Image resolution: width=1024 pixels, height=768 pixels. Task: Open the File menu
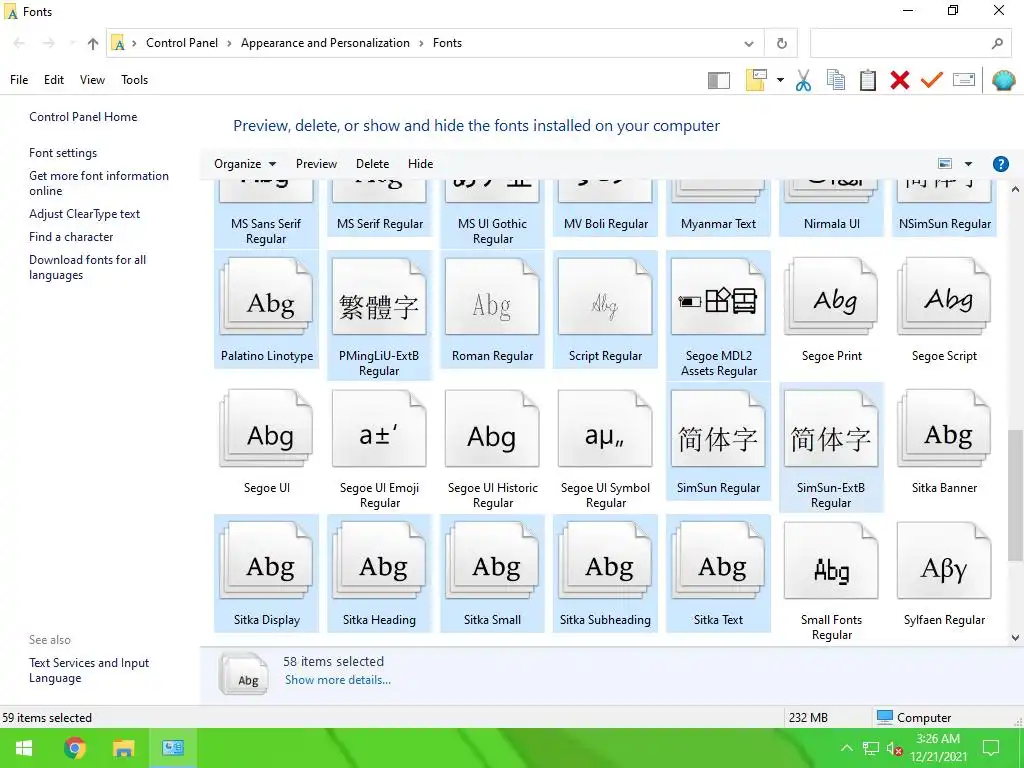pyautogui.click(x=19, y=80)
